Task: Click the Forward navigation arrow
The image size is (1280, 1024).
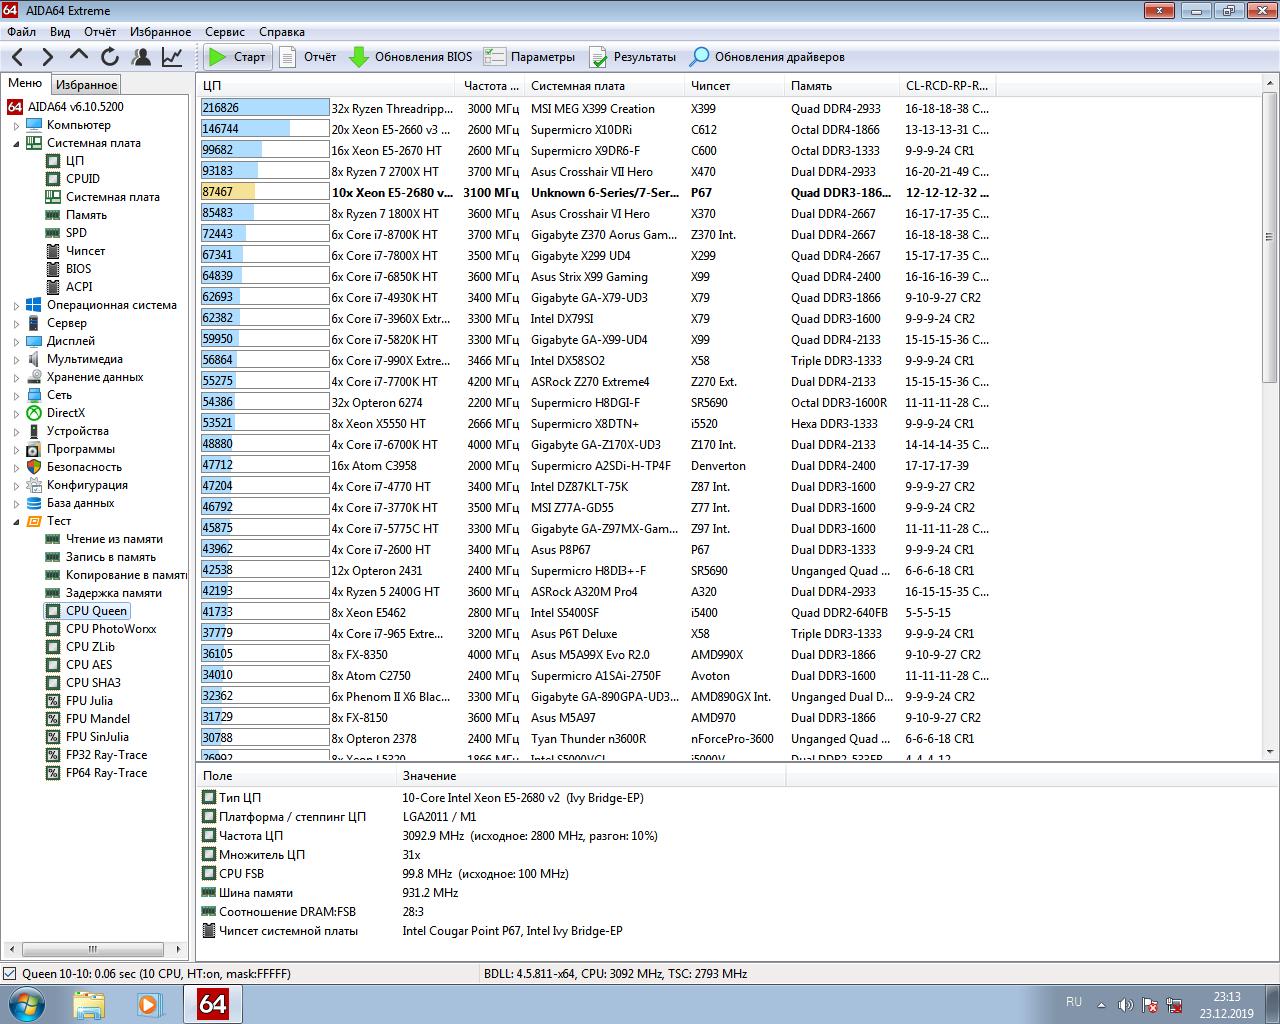Action: pyautogui.click(x=48, y=57)
